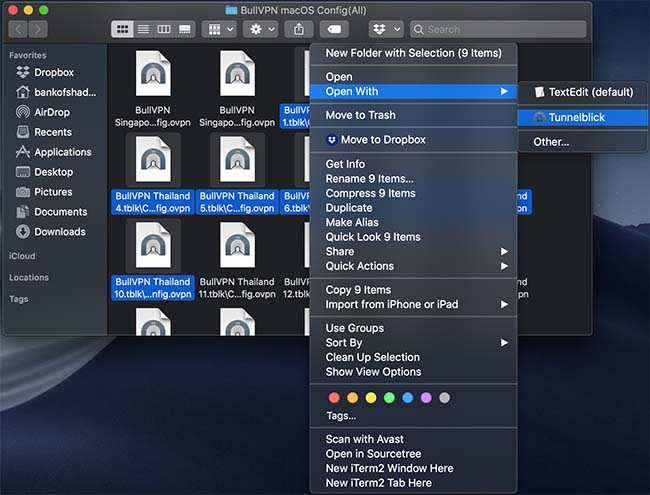Click into the Search field
The height and width of the screenshot is (495, 650).
pos(498,29)
